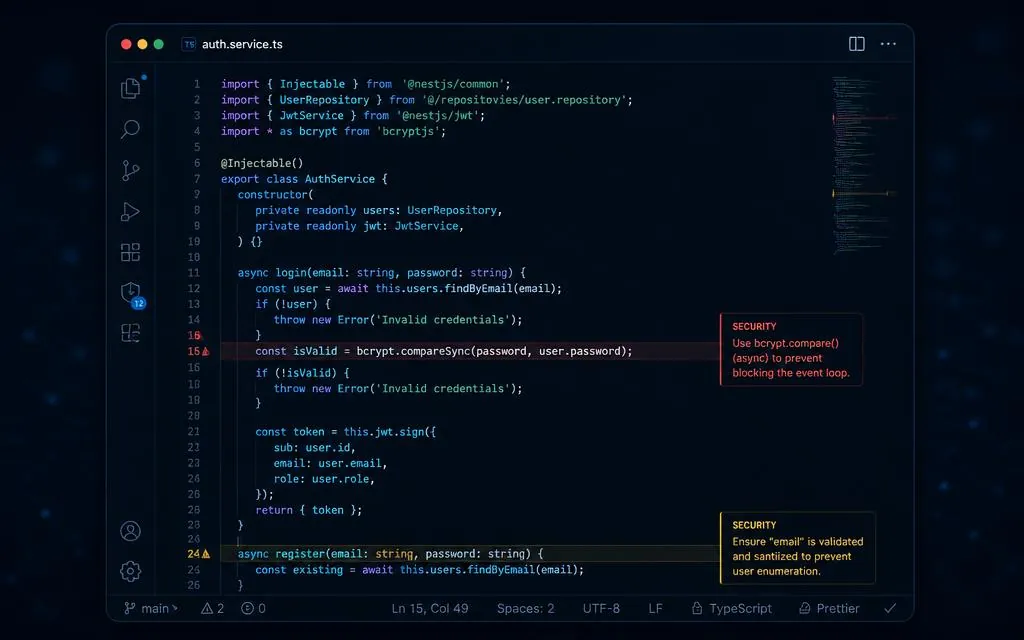Click the TS file type icon in tab
Image resolution: width=1024 pixels, height=640 pixels.
(189, 44)
